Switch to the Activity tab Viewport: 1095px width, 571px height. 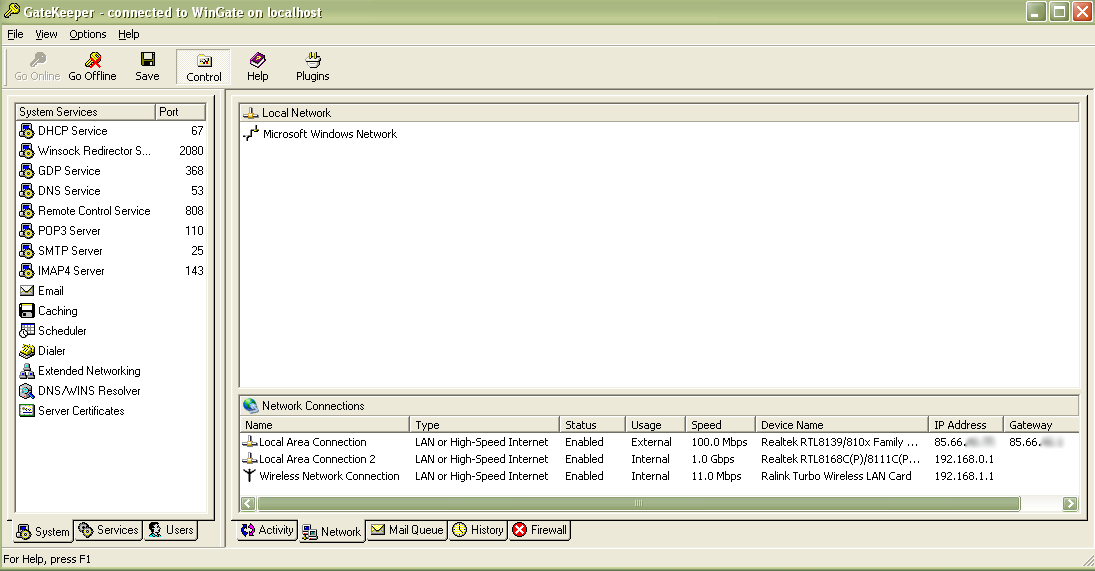click(267, 531)
